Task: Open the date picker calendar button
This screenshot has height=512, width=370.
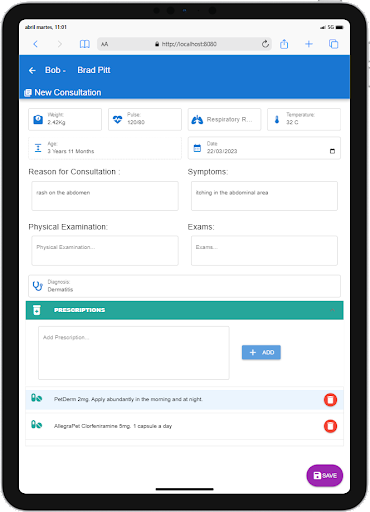Action: [332, 151]
